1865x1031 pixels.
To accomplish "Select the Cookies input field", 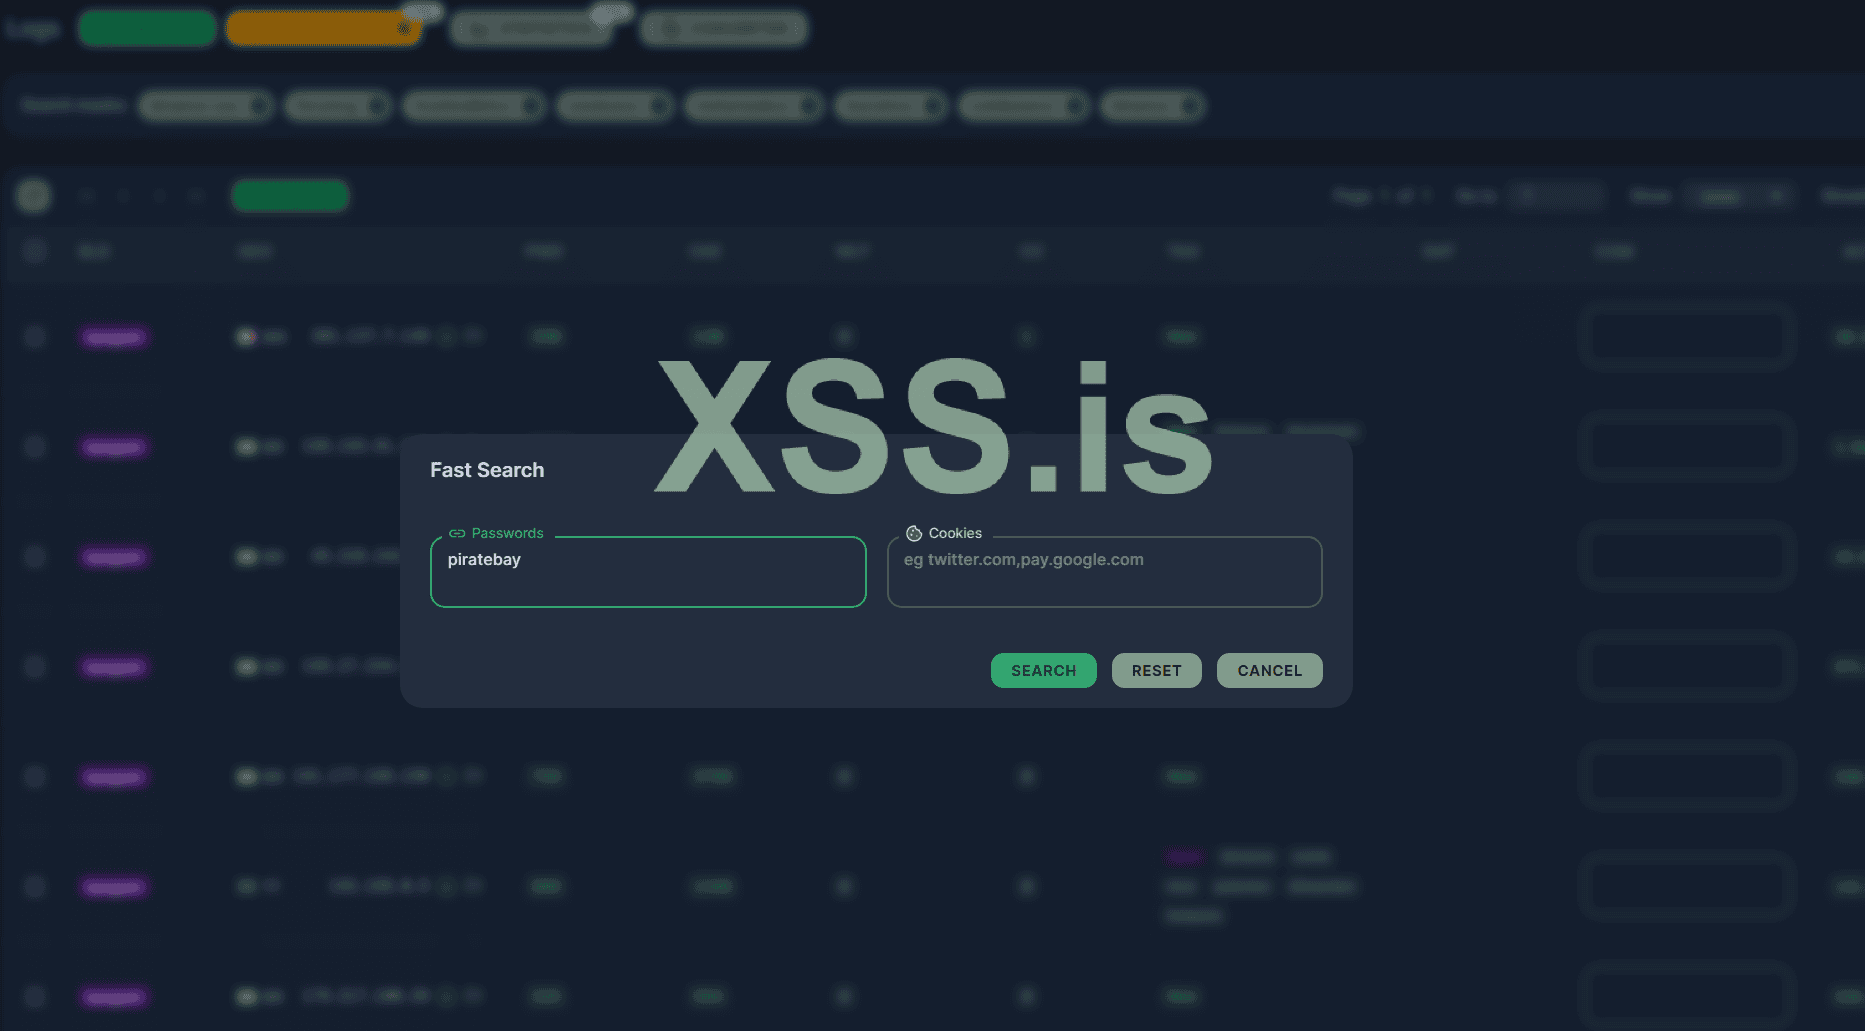I will tap(1104, 572).
